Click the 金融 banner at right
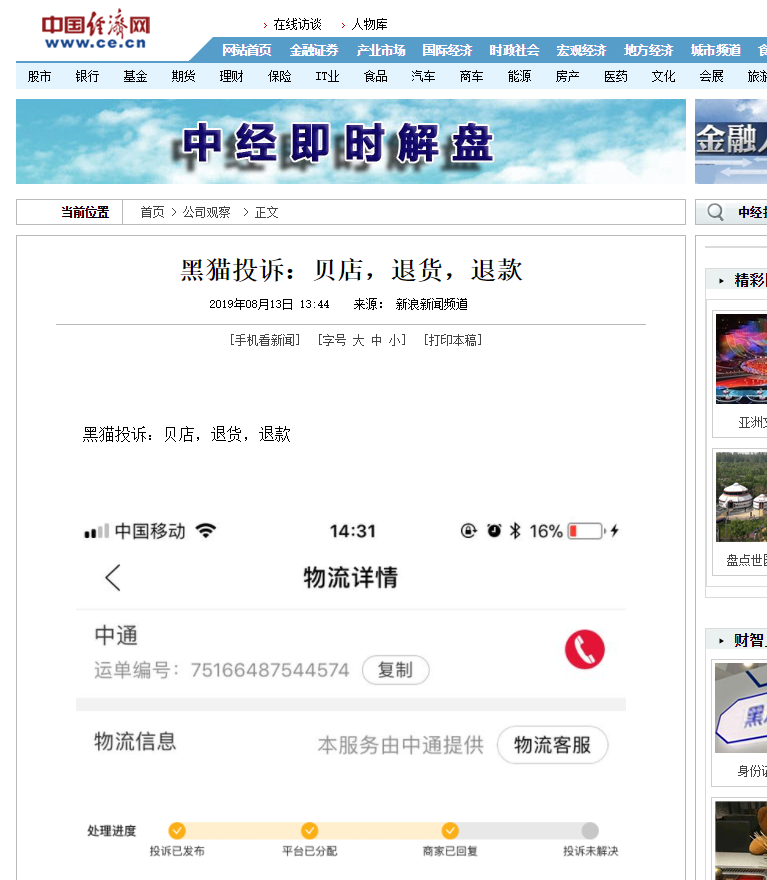The image size is (767, 880). [731, 141]
